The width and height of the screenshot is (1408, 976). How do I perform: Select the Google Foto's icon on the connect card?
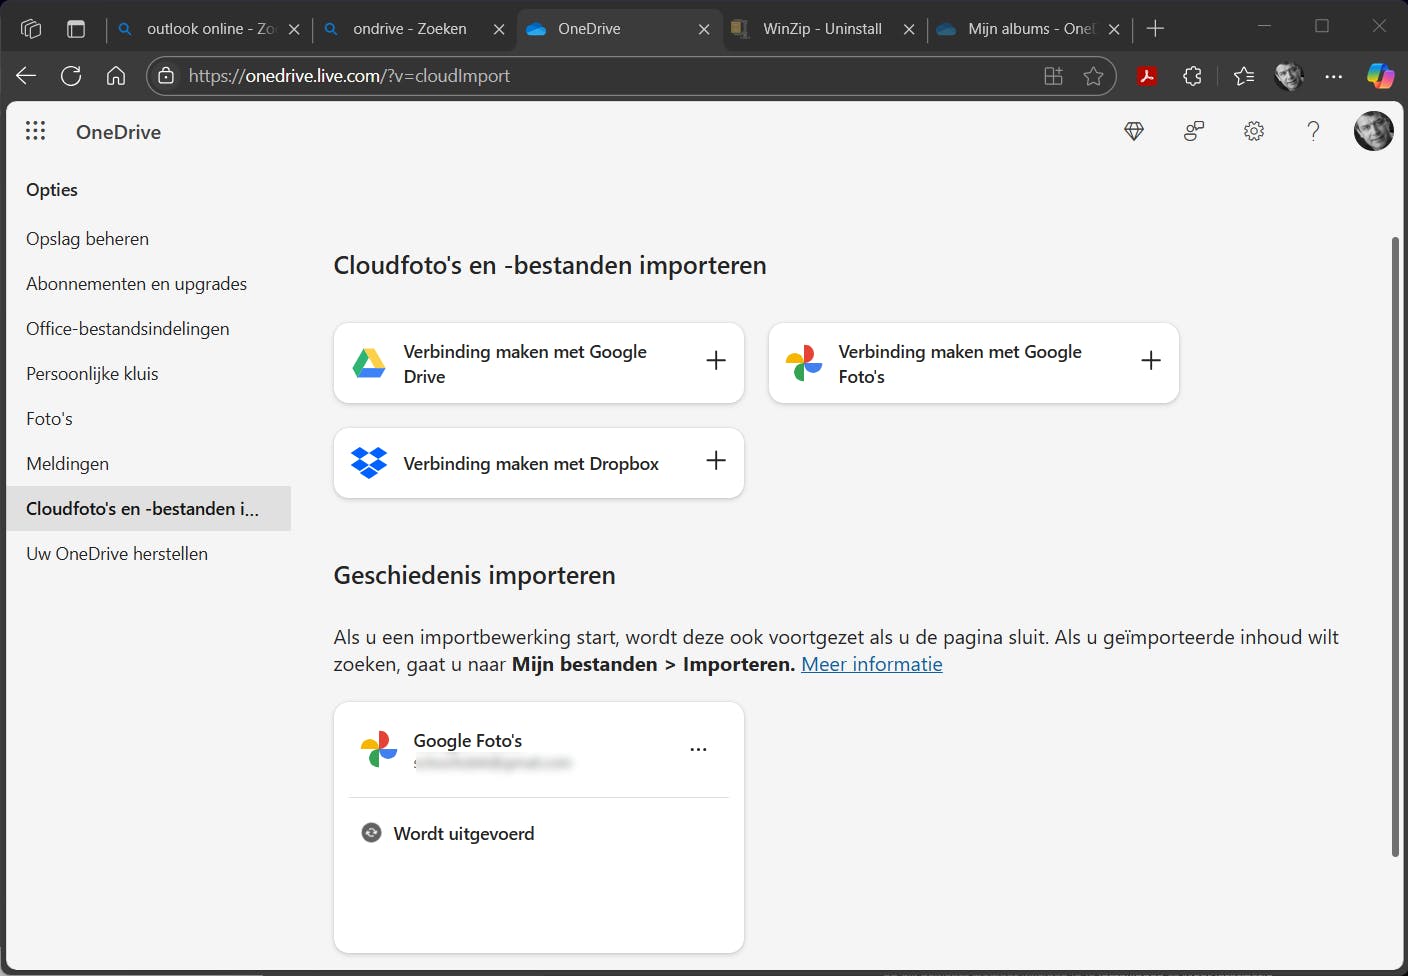tap(803, 363)
